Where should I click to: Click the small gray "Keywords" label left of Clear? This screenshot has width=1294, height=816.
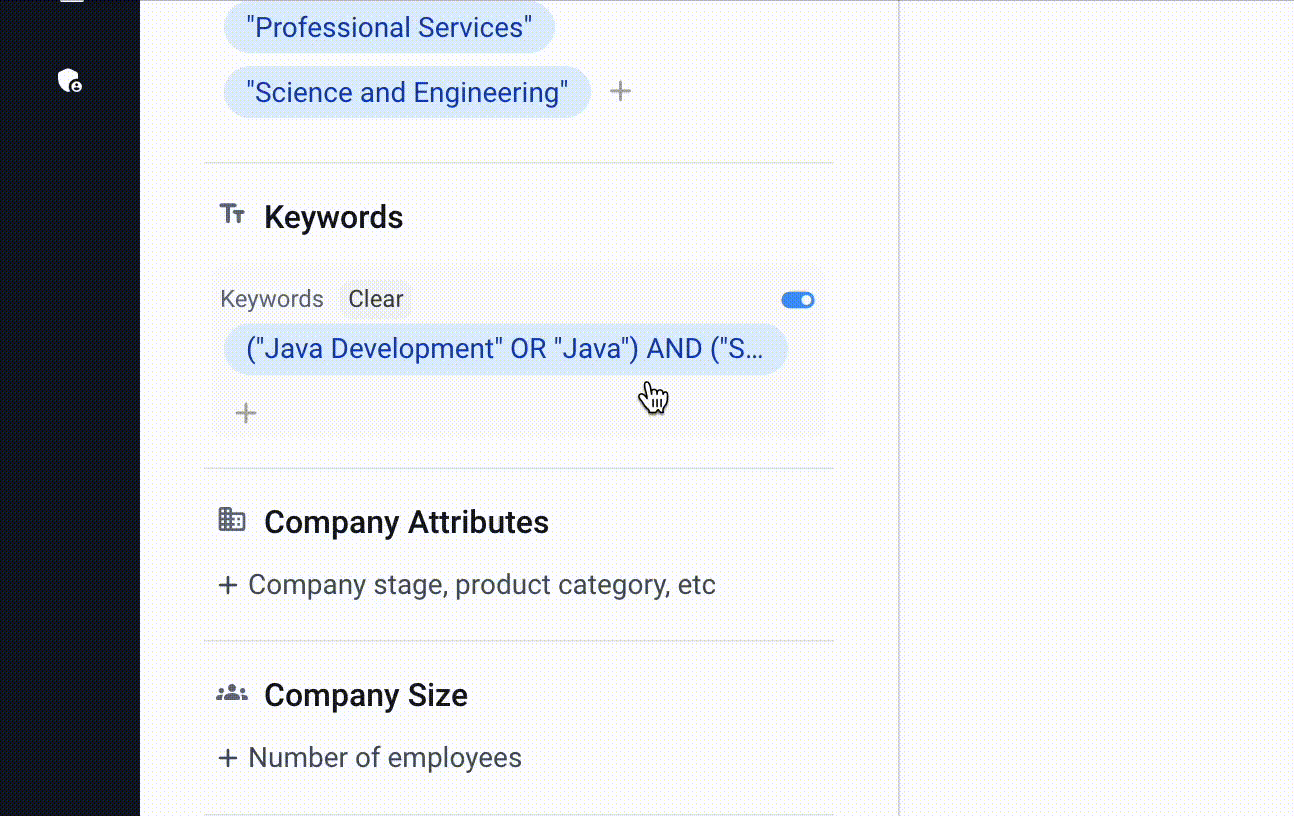pyautogui.click(x=271, y=299)
